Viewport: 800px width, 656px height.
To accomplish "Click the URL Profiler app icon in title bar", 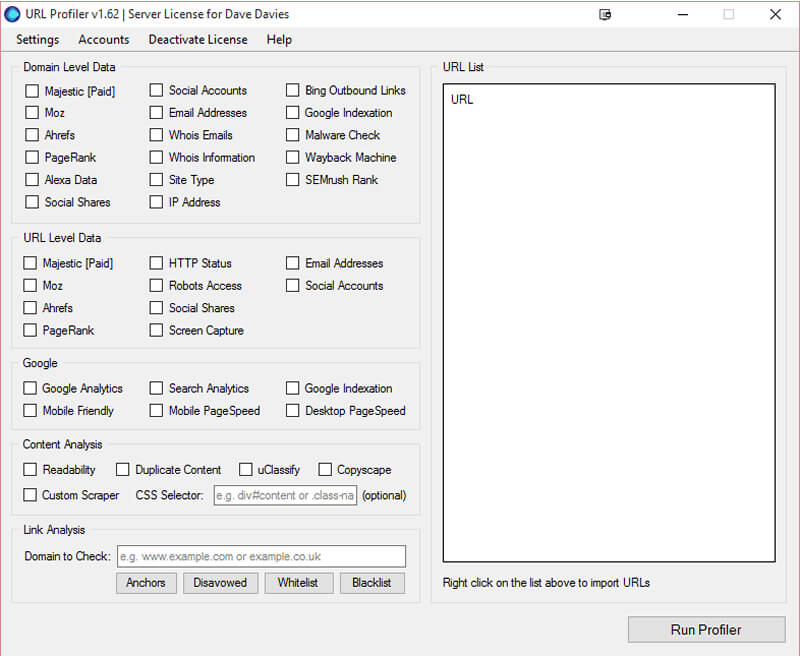I will (12, 14).
